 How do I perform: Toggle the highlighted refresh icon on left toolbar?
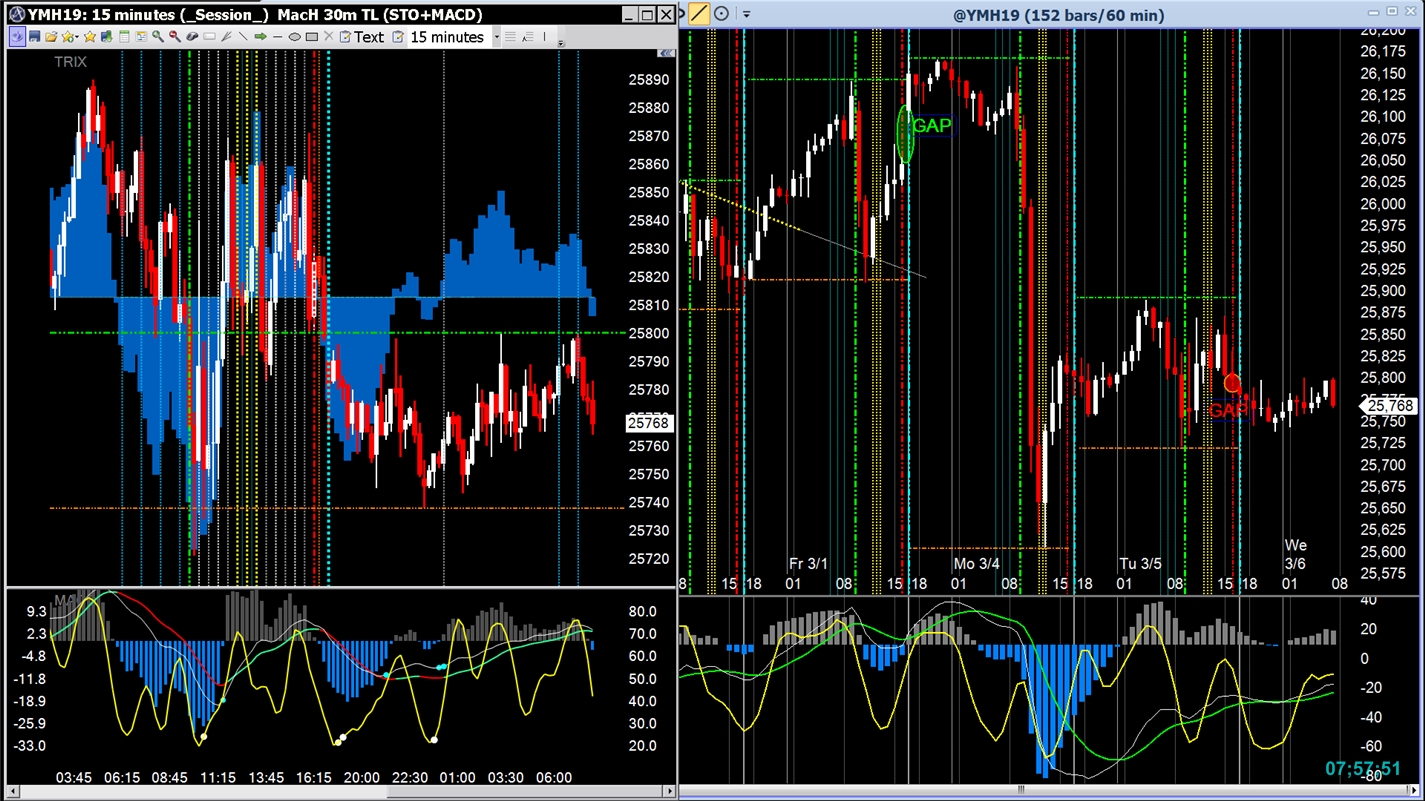click(17, 37)
